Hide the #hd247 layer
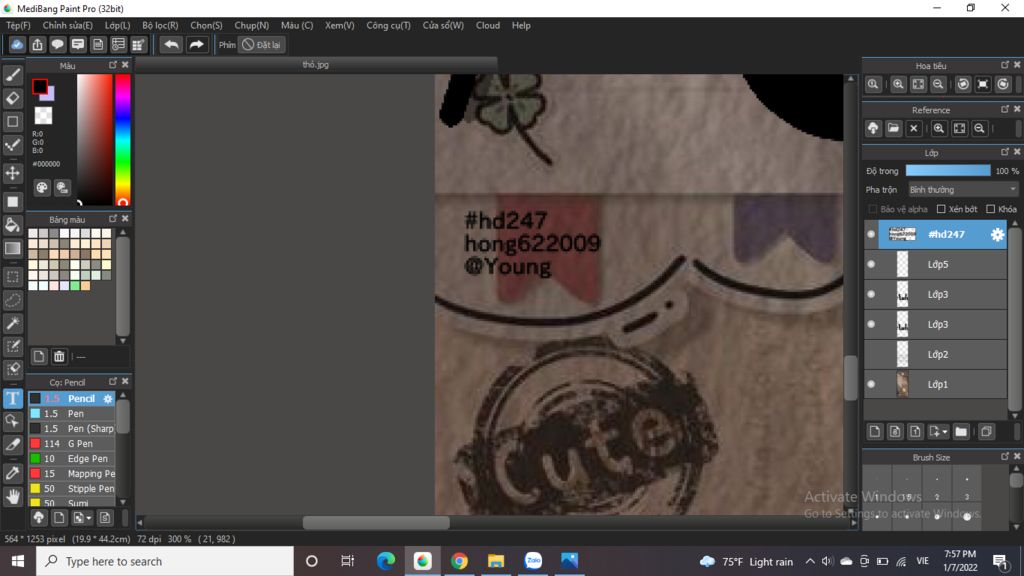The height and width of the screenshot is (576, 1024). pyautogui.click(x=871, y=234)
